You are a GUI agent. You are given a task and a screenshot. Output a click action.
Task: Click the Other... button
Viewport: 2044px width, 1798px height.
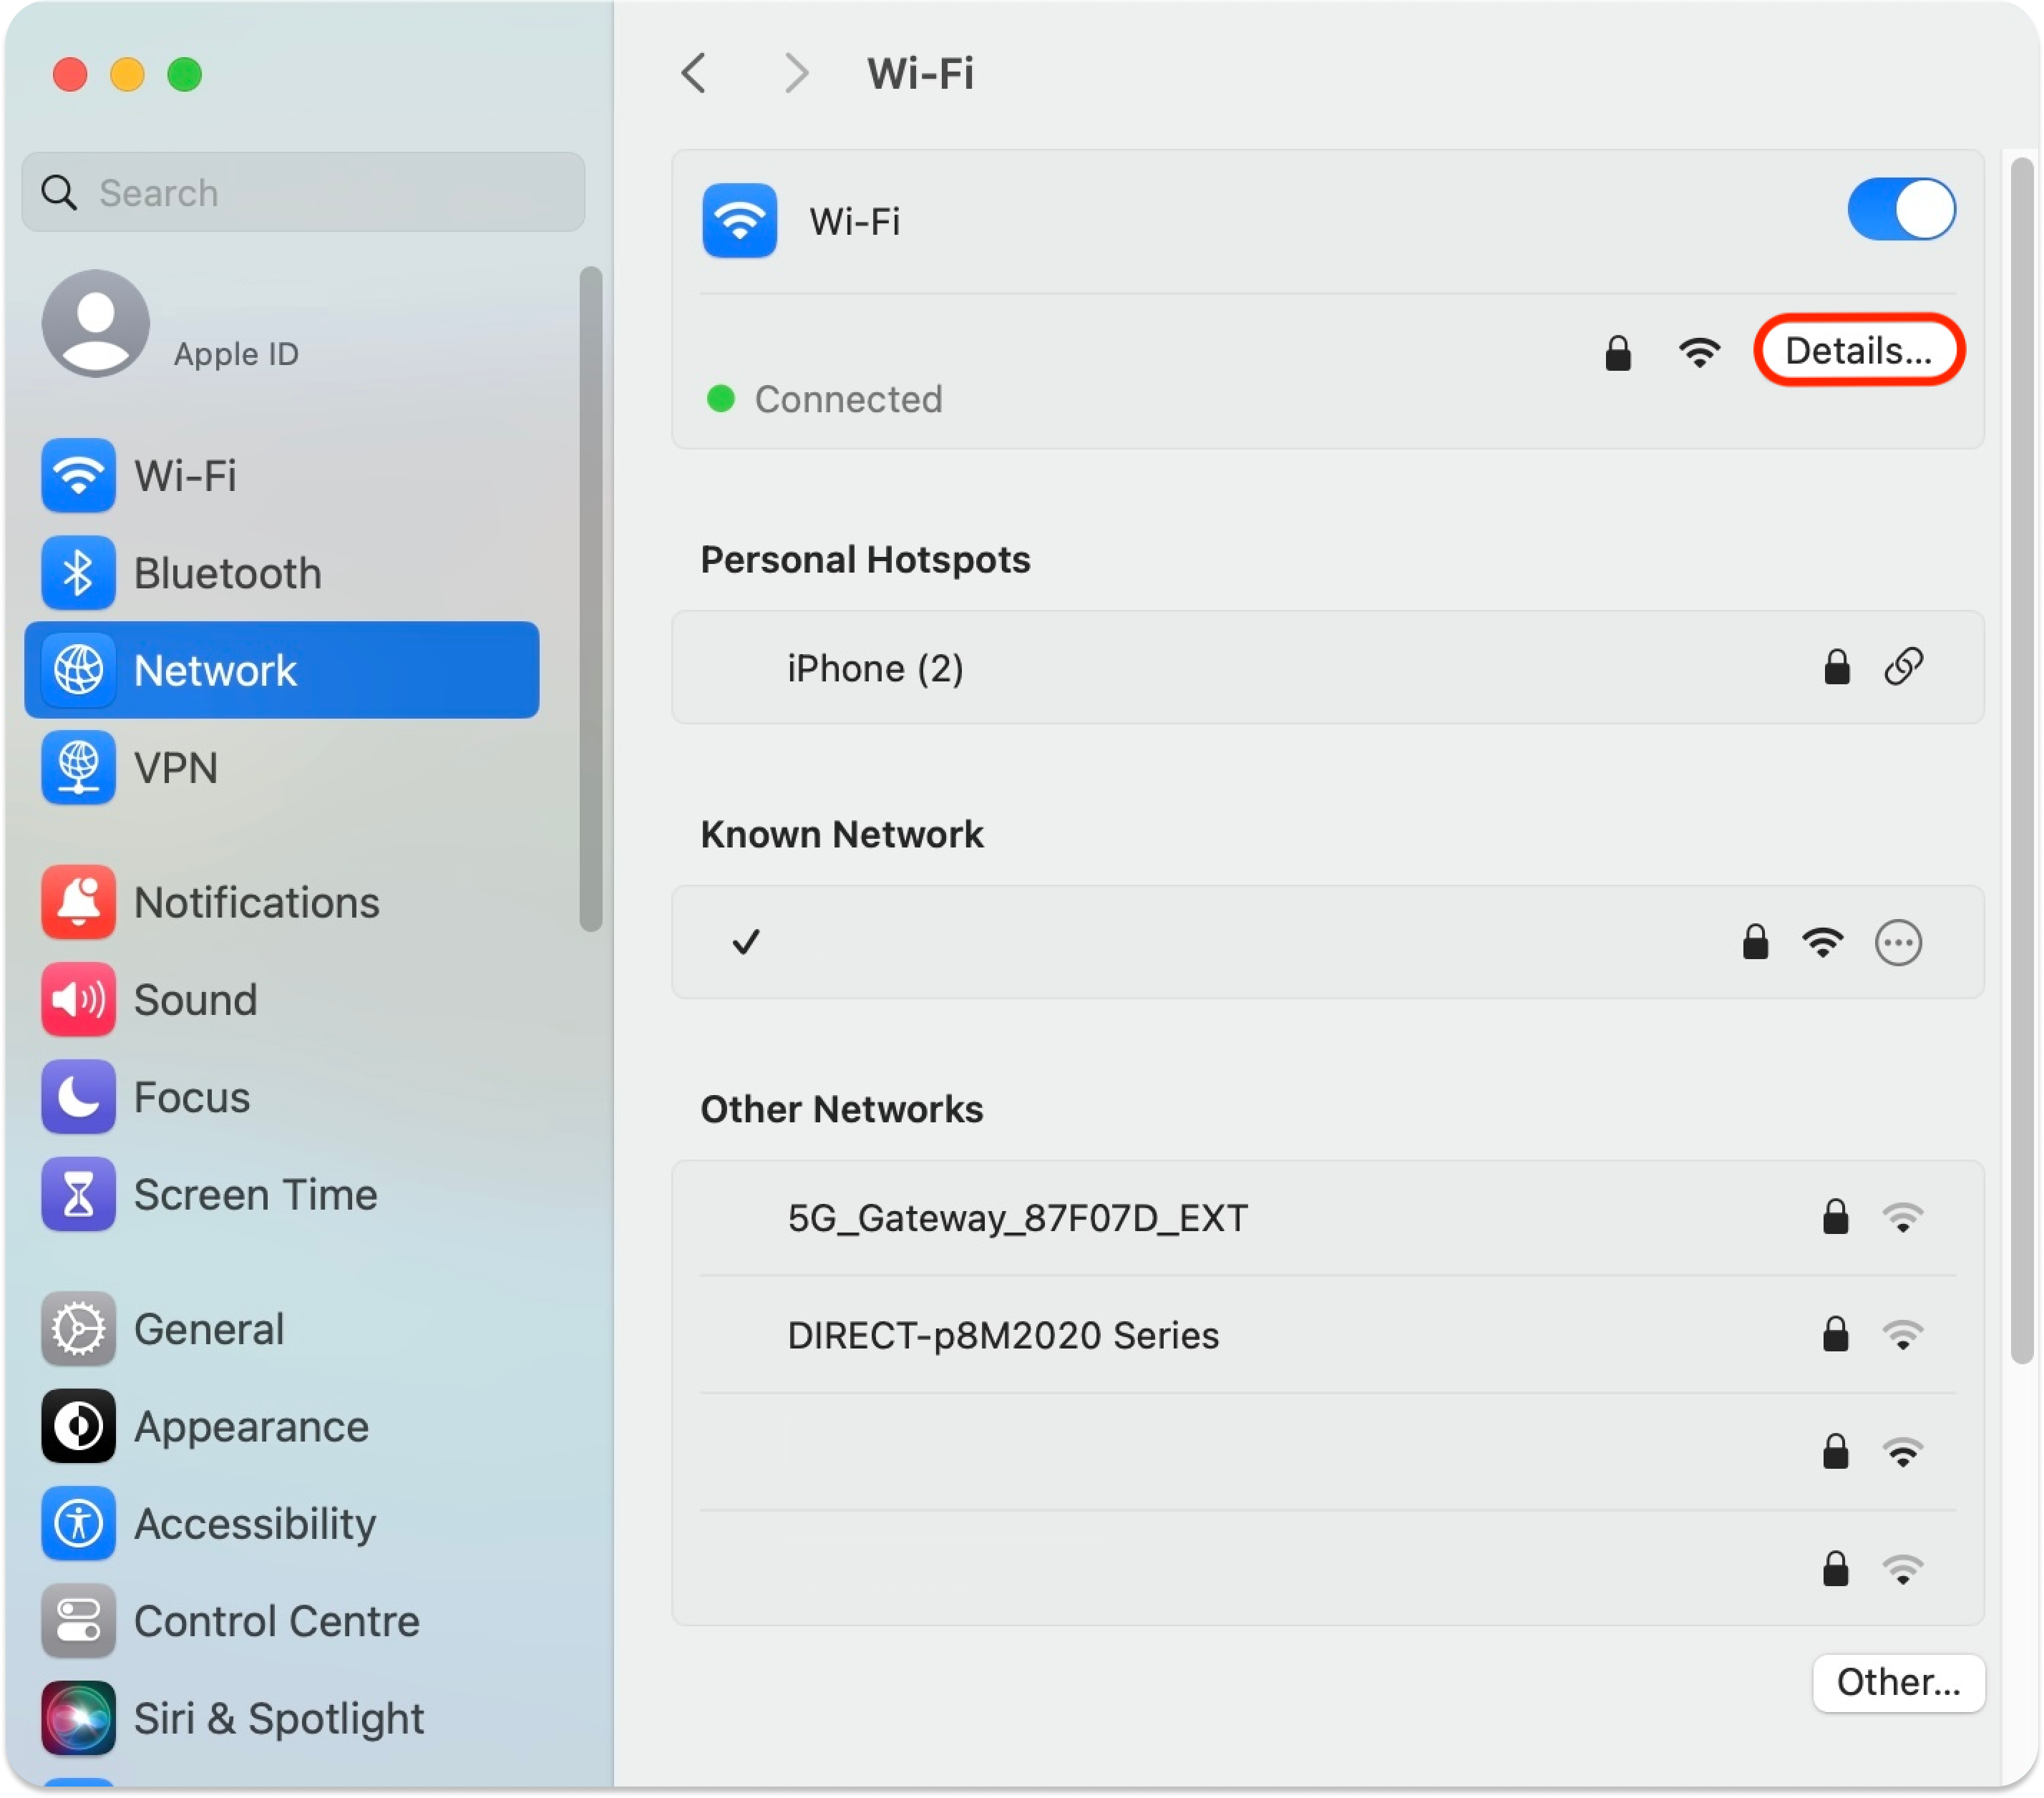coord(1897,1682)
